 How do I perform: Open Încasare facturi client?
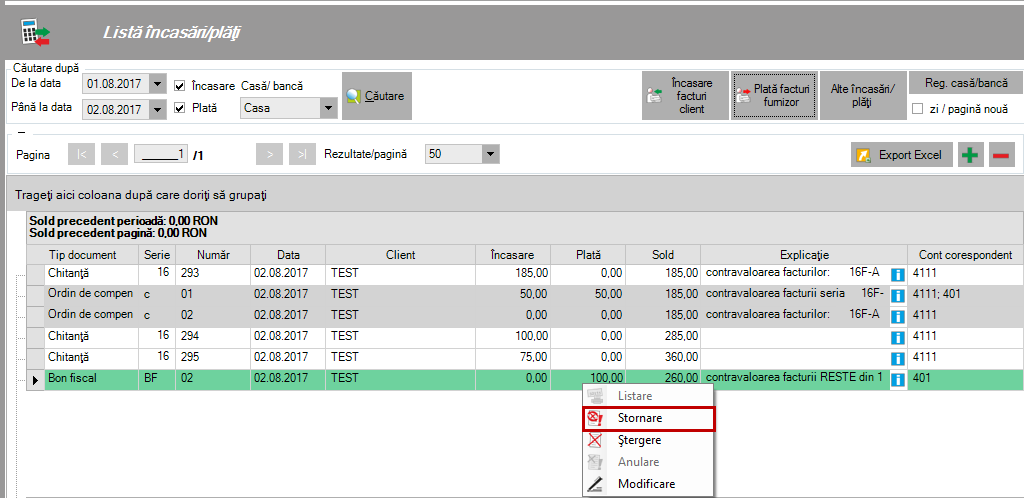(685, 96)
